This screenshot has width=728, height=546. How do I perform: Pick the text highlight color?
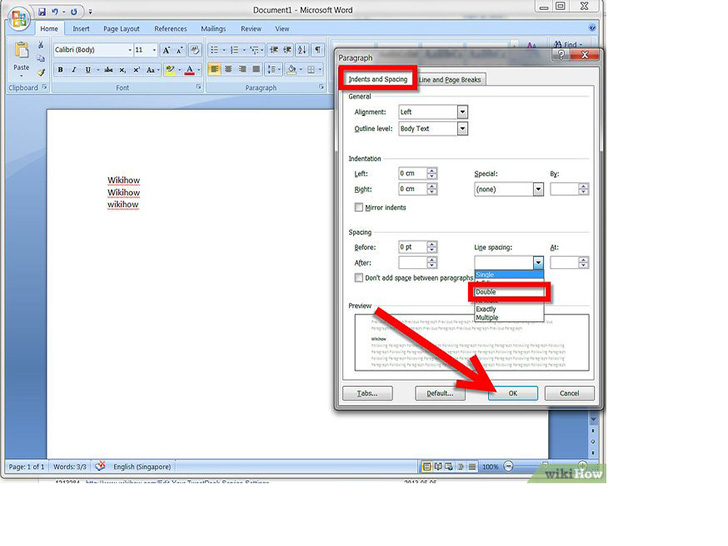click(x=170, y=70)
